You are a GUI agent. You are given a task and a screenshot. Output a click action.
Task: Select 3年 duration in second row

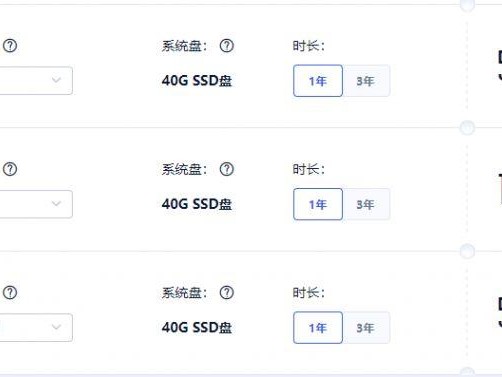pos(366,204)
